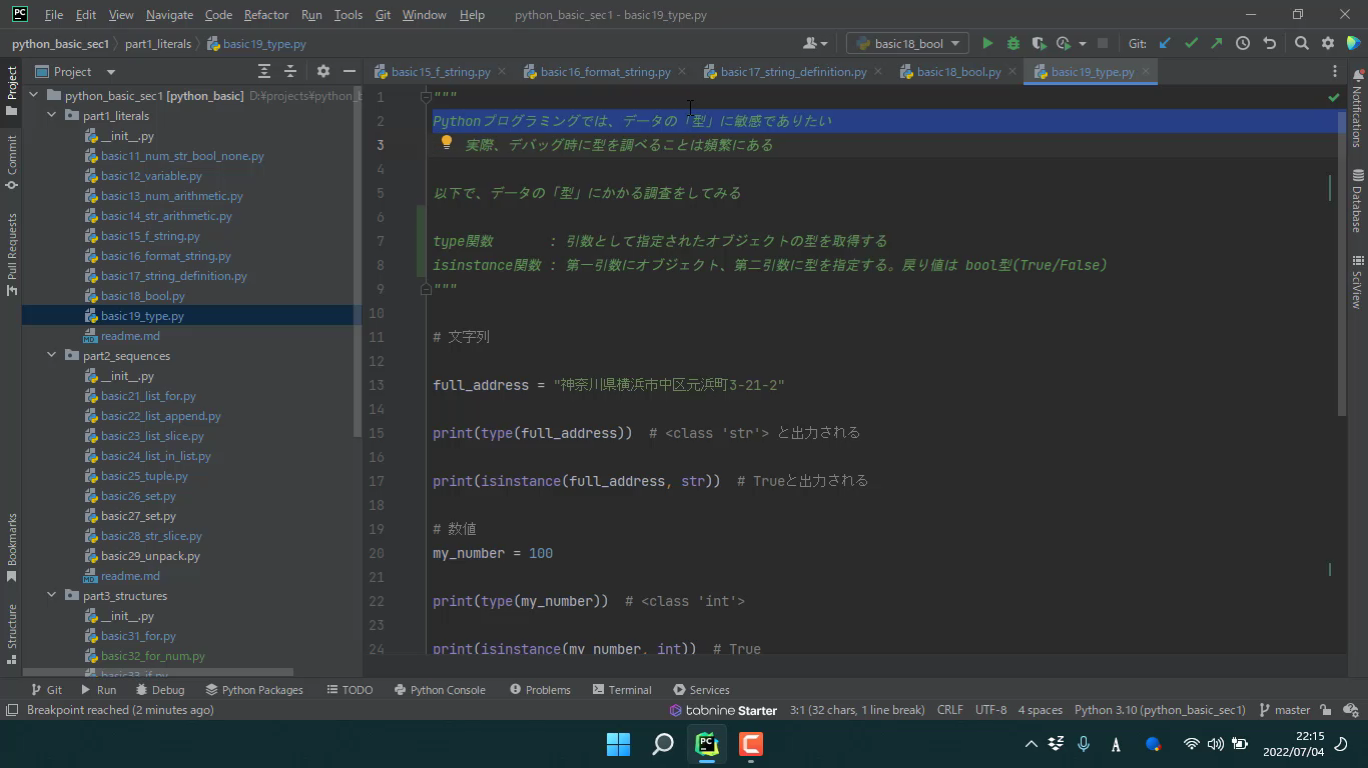Open the Refactor menu
1368x768 pixels.
[x=266, y=15]
